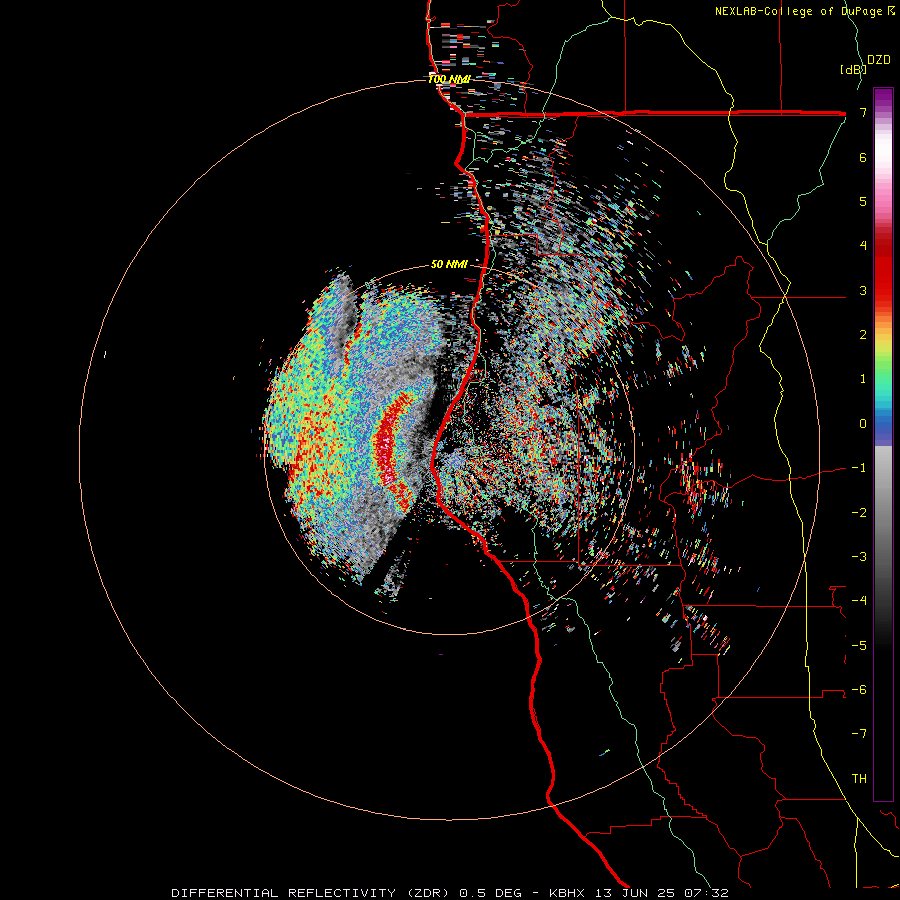
Task: Click the -1 dB label on the scale
Action: [859, 468]
